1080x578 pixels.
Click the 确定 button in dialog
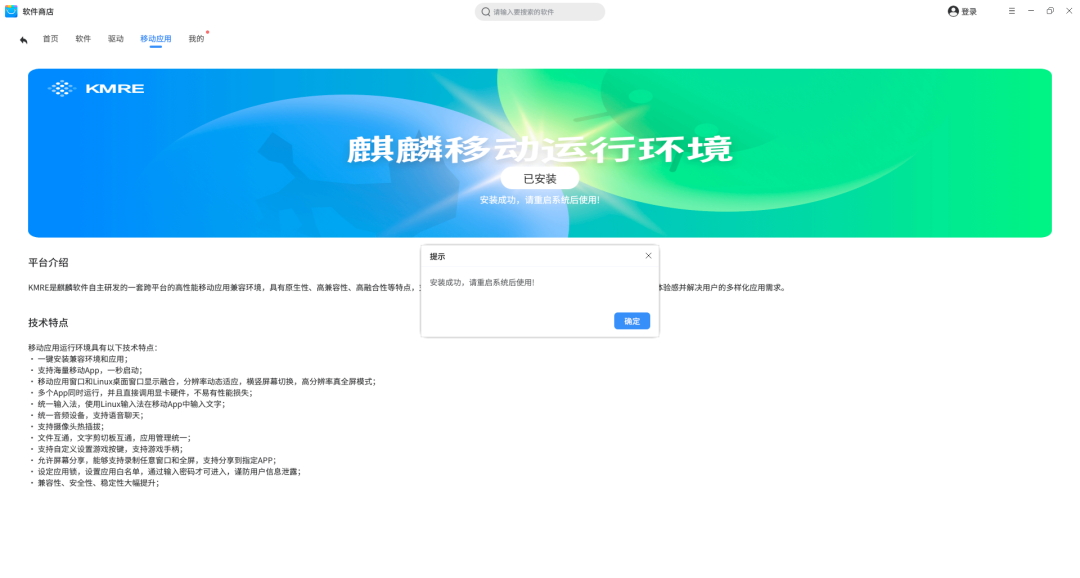coord(632,321)
